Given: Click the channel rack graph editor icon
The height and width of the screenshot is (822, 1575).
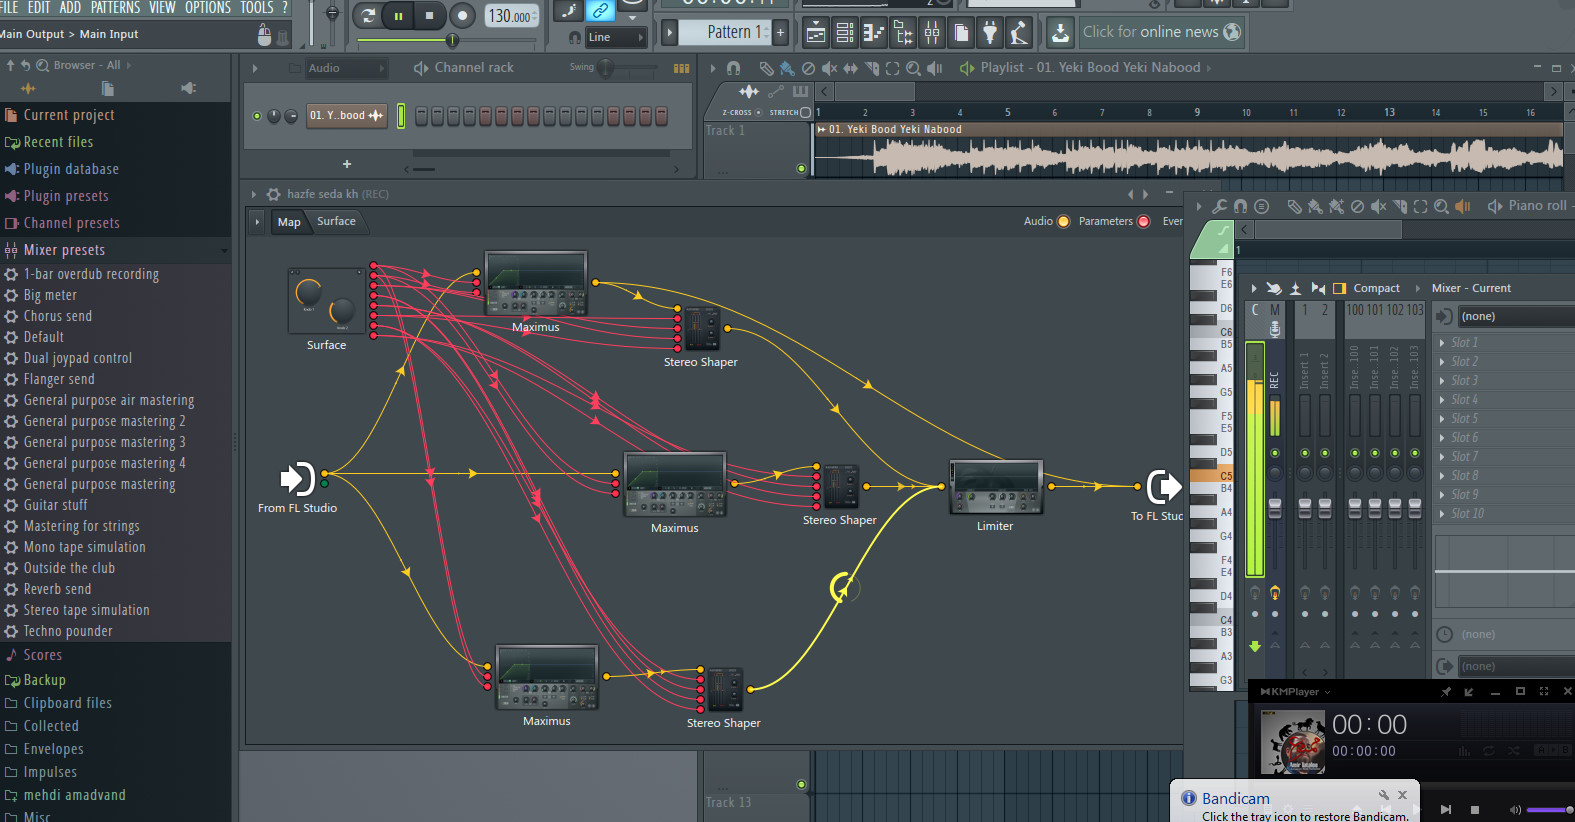Looking at the screenshot, I should pyautogui.click(x=681, y=68).
